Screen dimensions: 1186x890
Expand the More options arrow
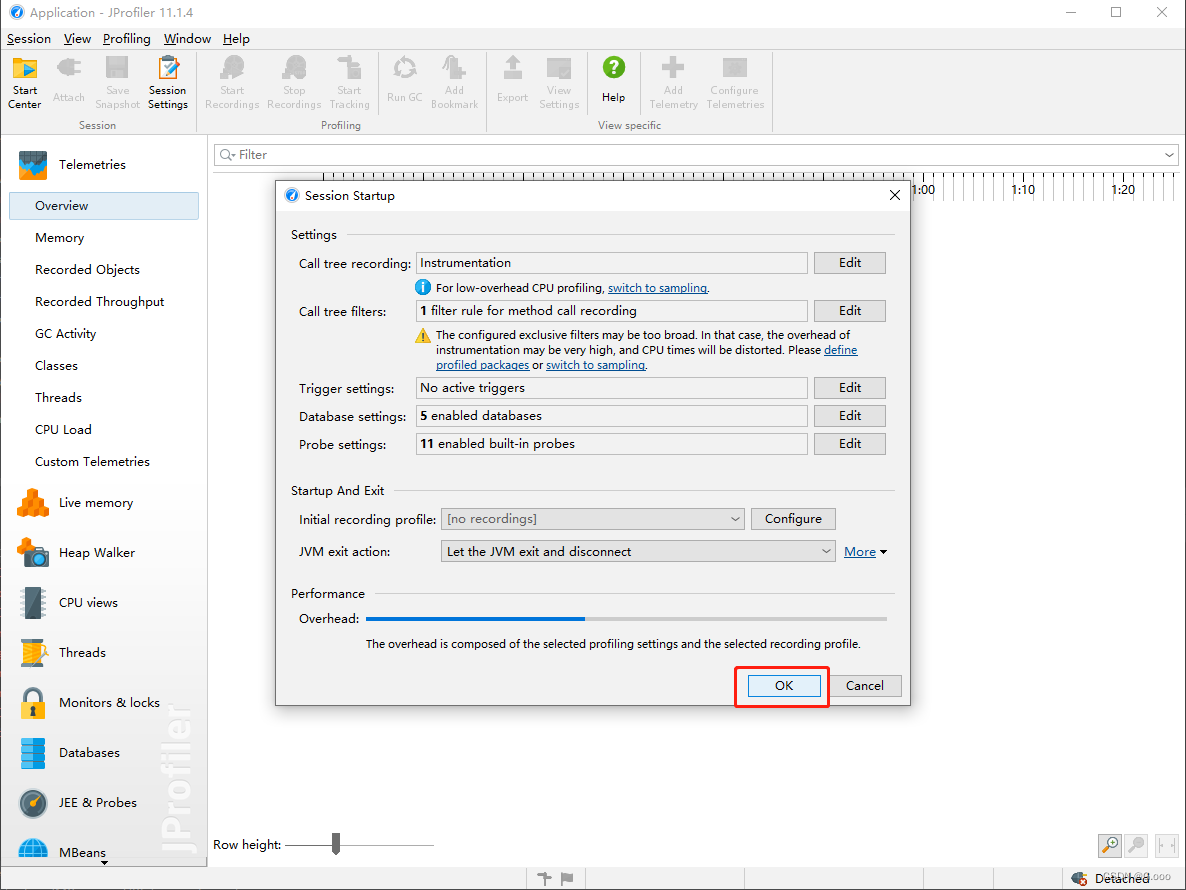pos(883,552)
